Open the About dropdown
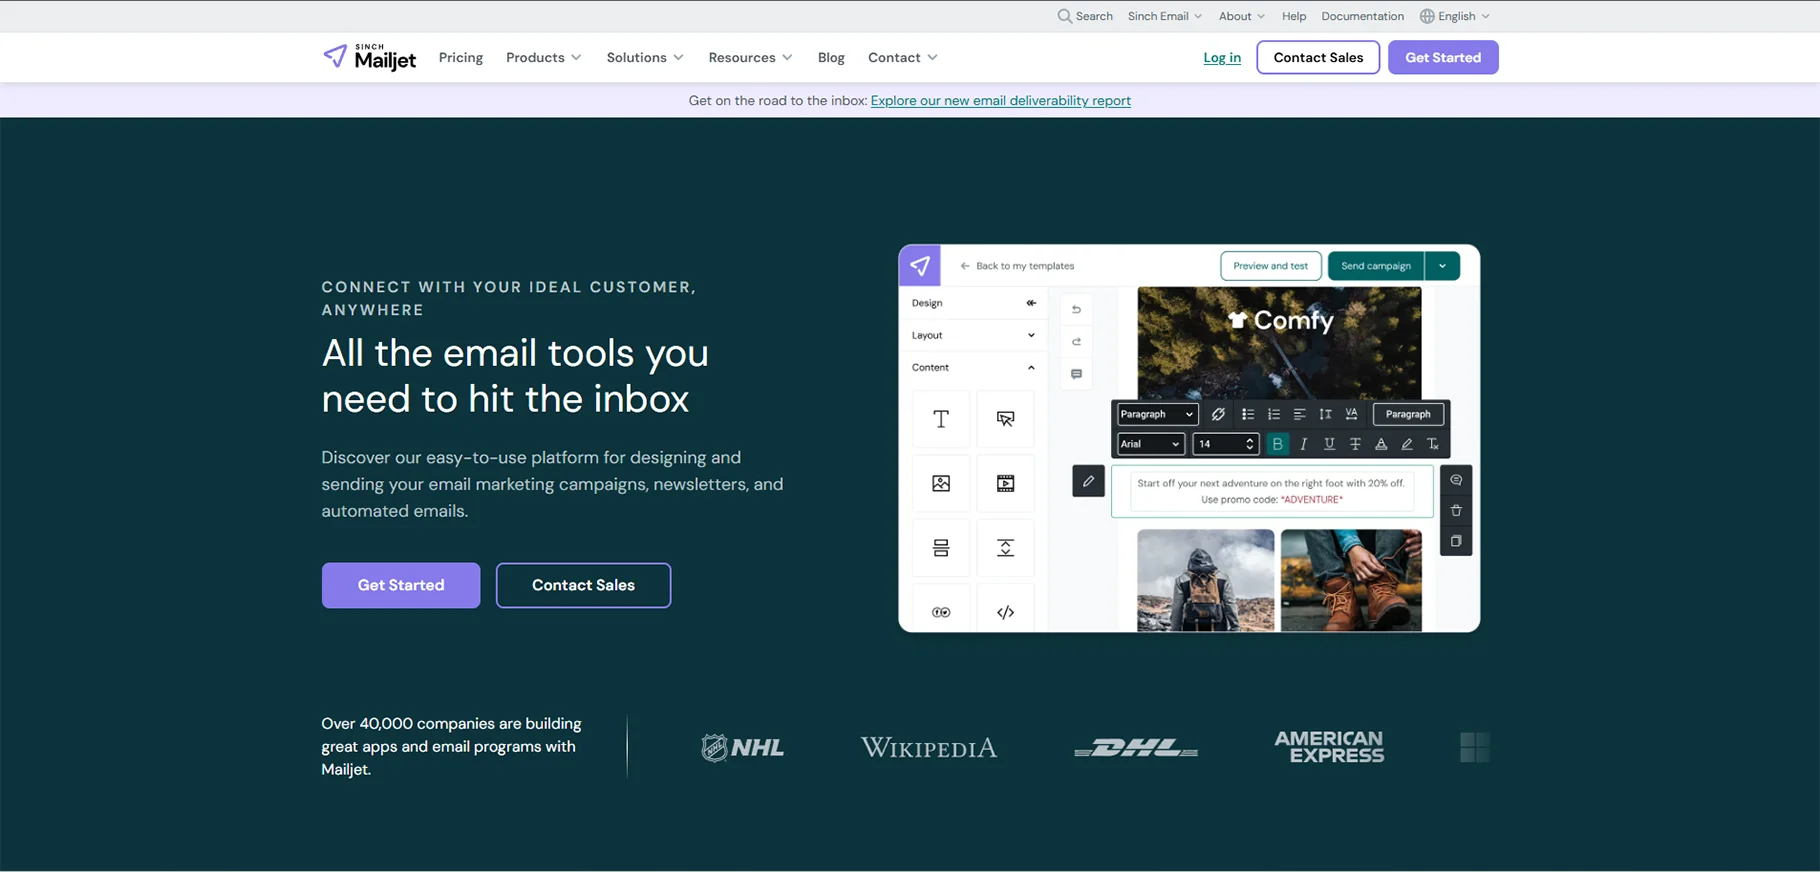The width and height of the screenshot is (1820, 872). [1242, 16]
